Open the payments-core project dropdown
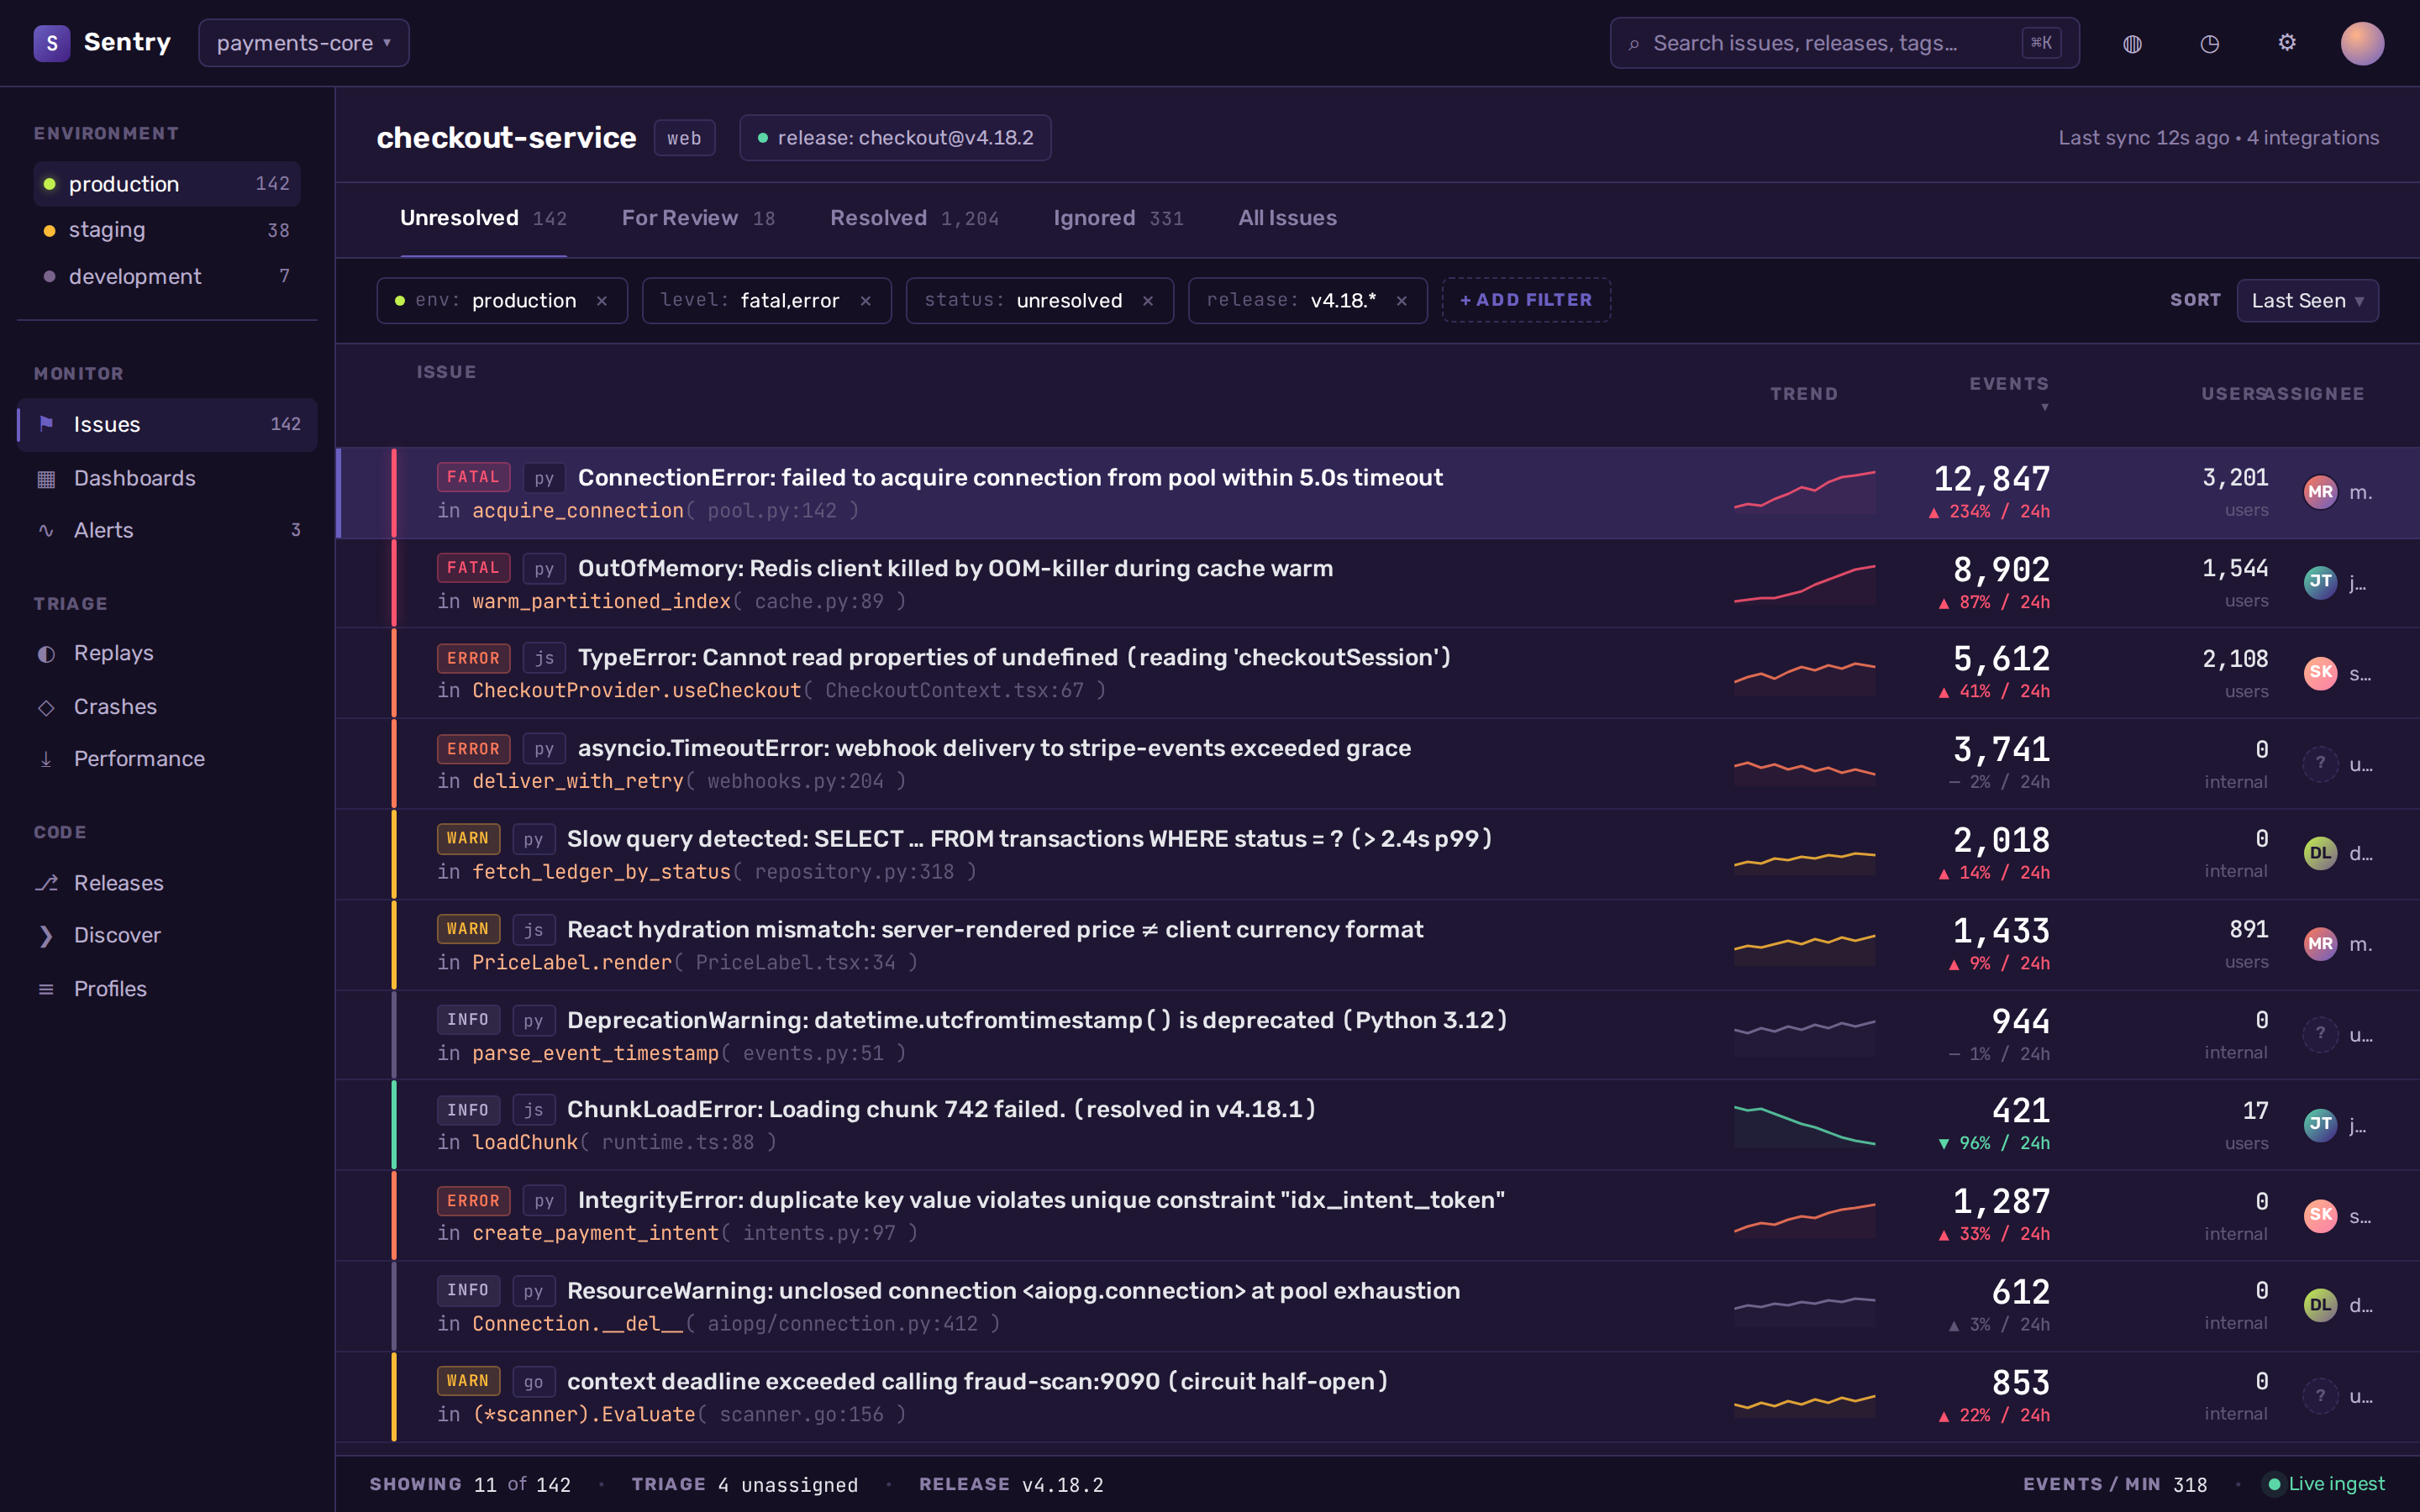 click(304, 43)
